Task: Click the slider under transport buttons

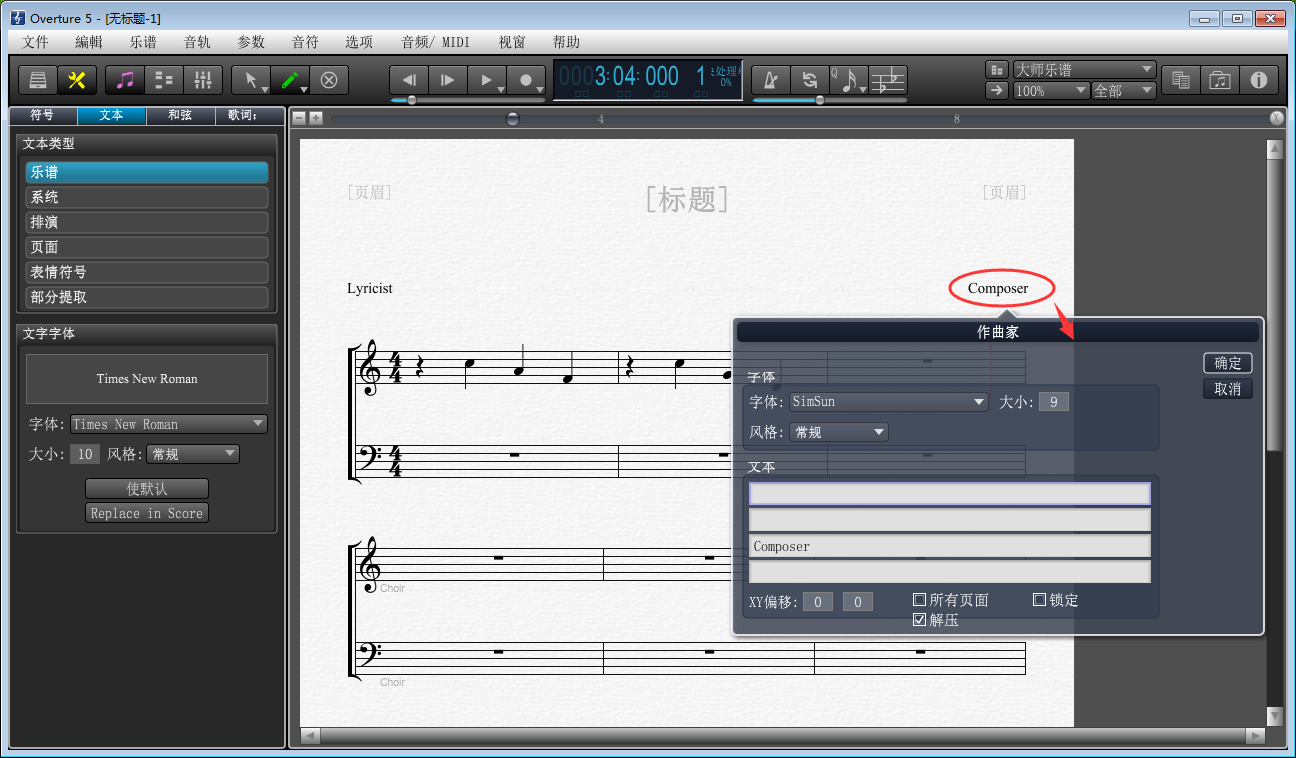Action: pos(467,100)
